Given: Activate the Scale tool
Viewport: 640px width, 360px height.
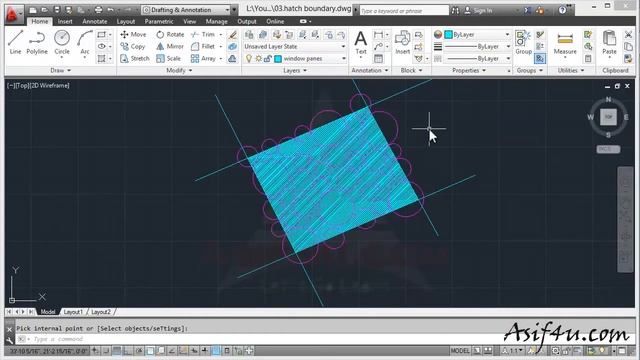Looking at the screenshot, I should [x=168, y=58].
